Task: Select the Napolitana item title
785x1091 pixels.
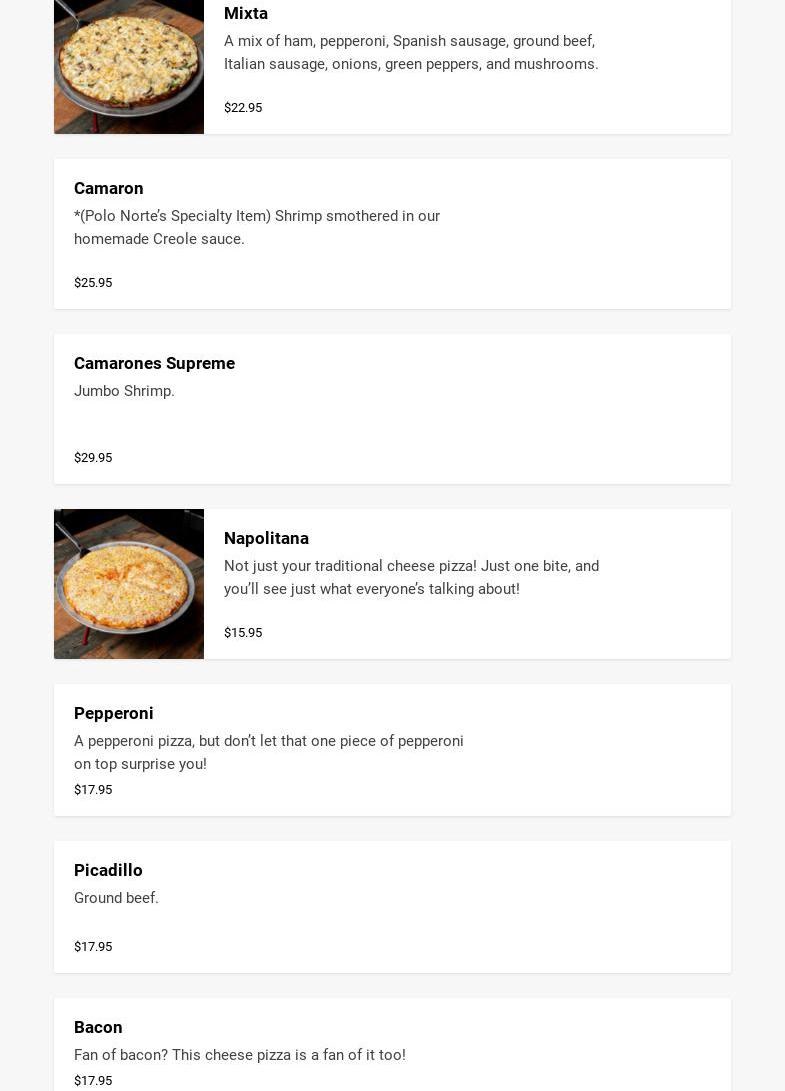Action: coord(266,538)
